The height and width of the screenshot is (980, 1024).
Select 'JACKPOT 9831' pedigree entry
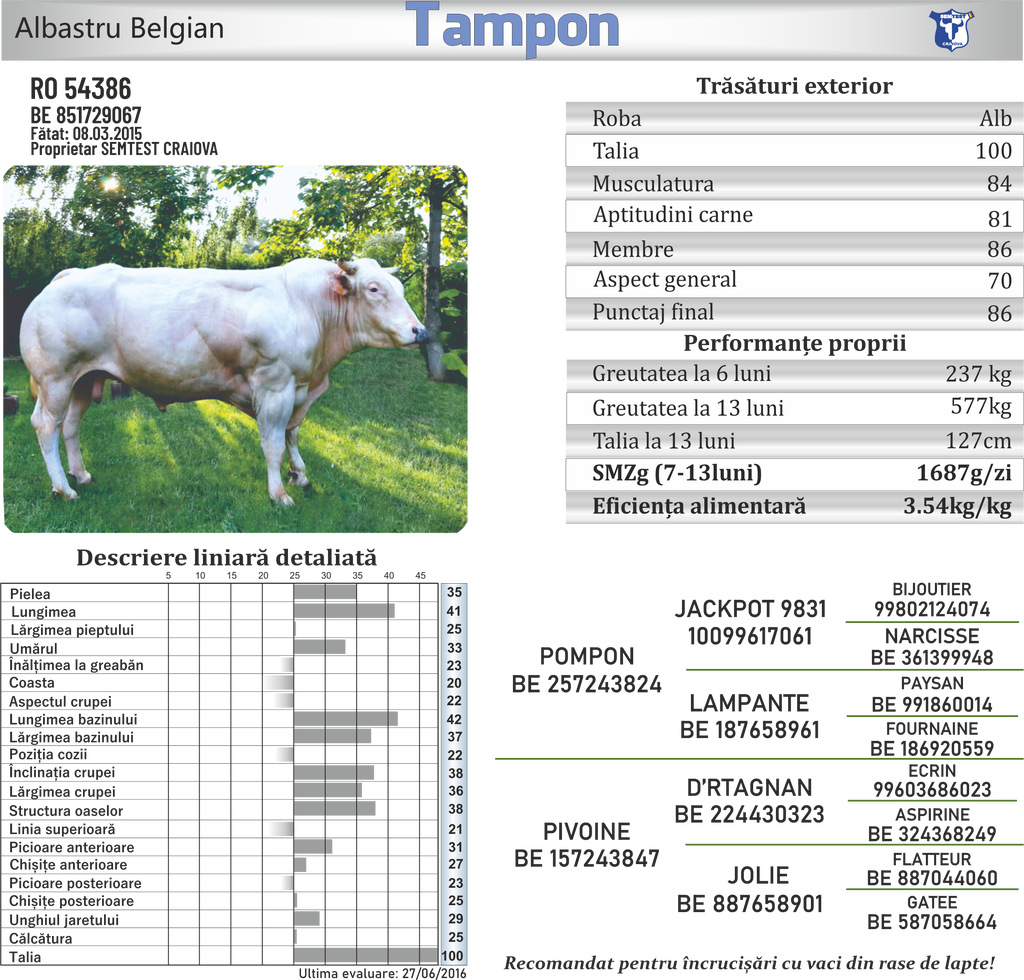coord(750,609)
